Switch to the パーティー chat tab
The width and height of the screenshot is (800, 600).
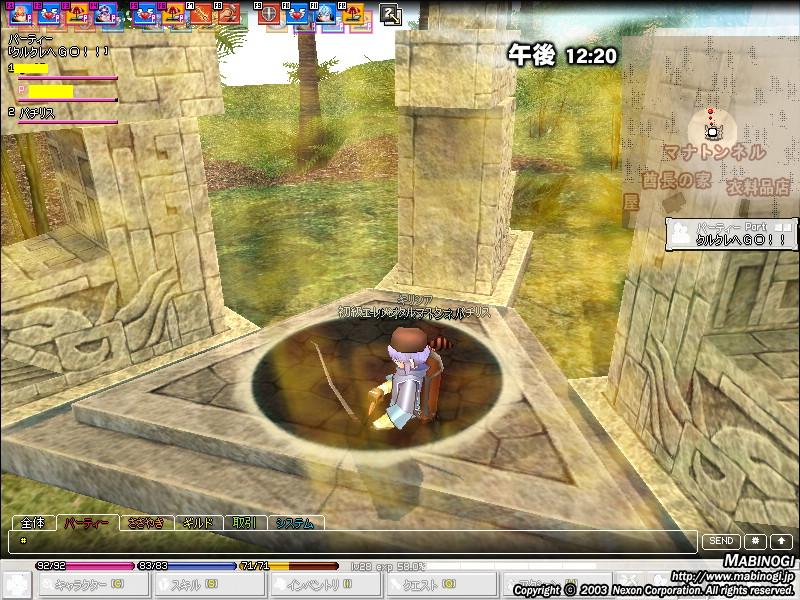[87, 523]
